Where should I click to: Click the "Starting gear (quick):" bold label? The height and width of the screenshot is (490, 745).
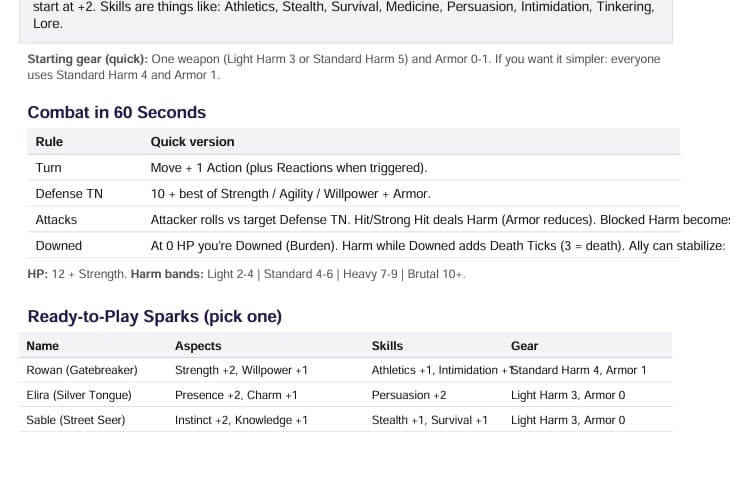click(88, 59)
